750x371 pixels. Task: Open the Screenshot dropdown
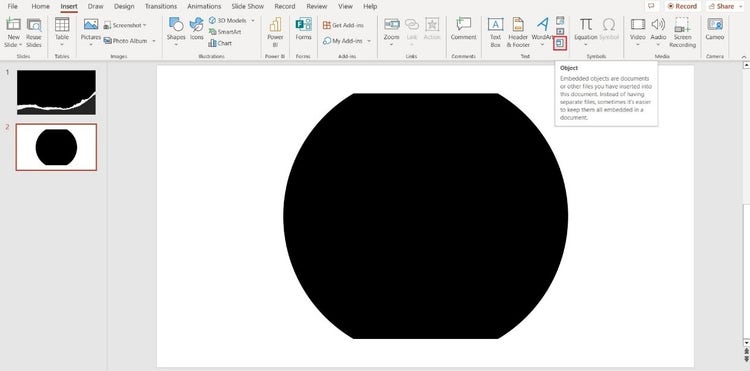coord(125,25)
